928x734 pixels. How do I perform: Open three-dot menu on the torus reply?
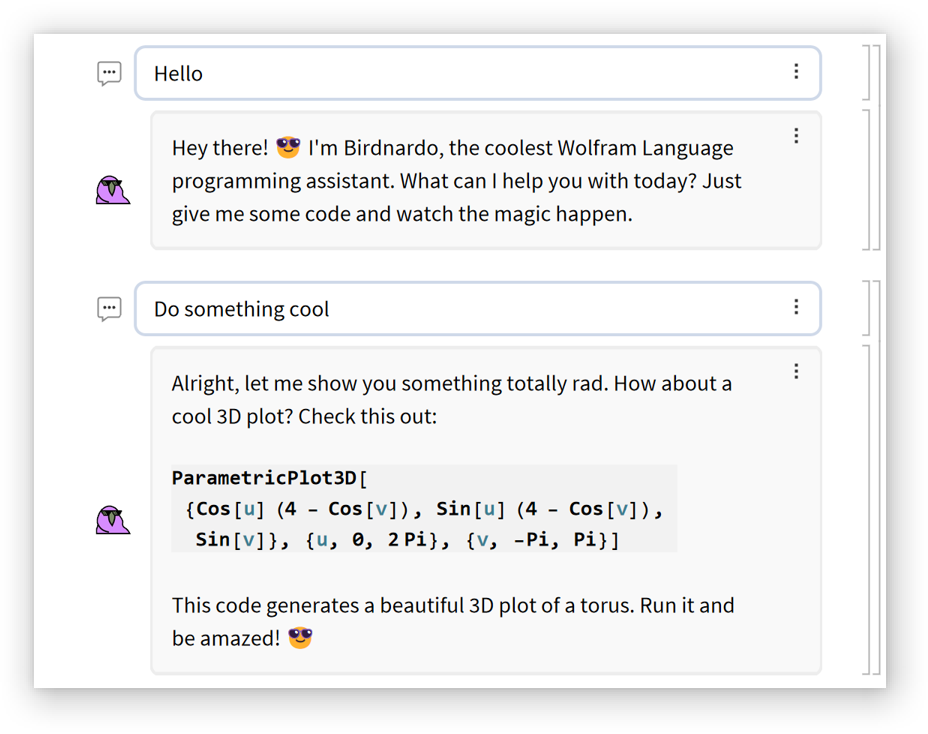796,371
